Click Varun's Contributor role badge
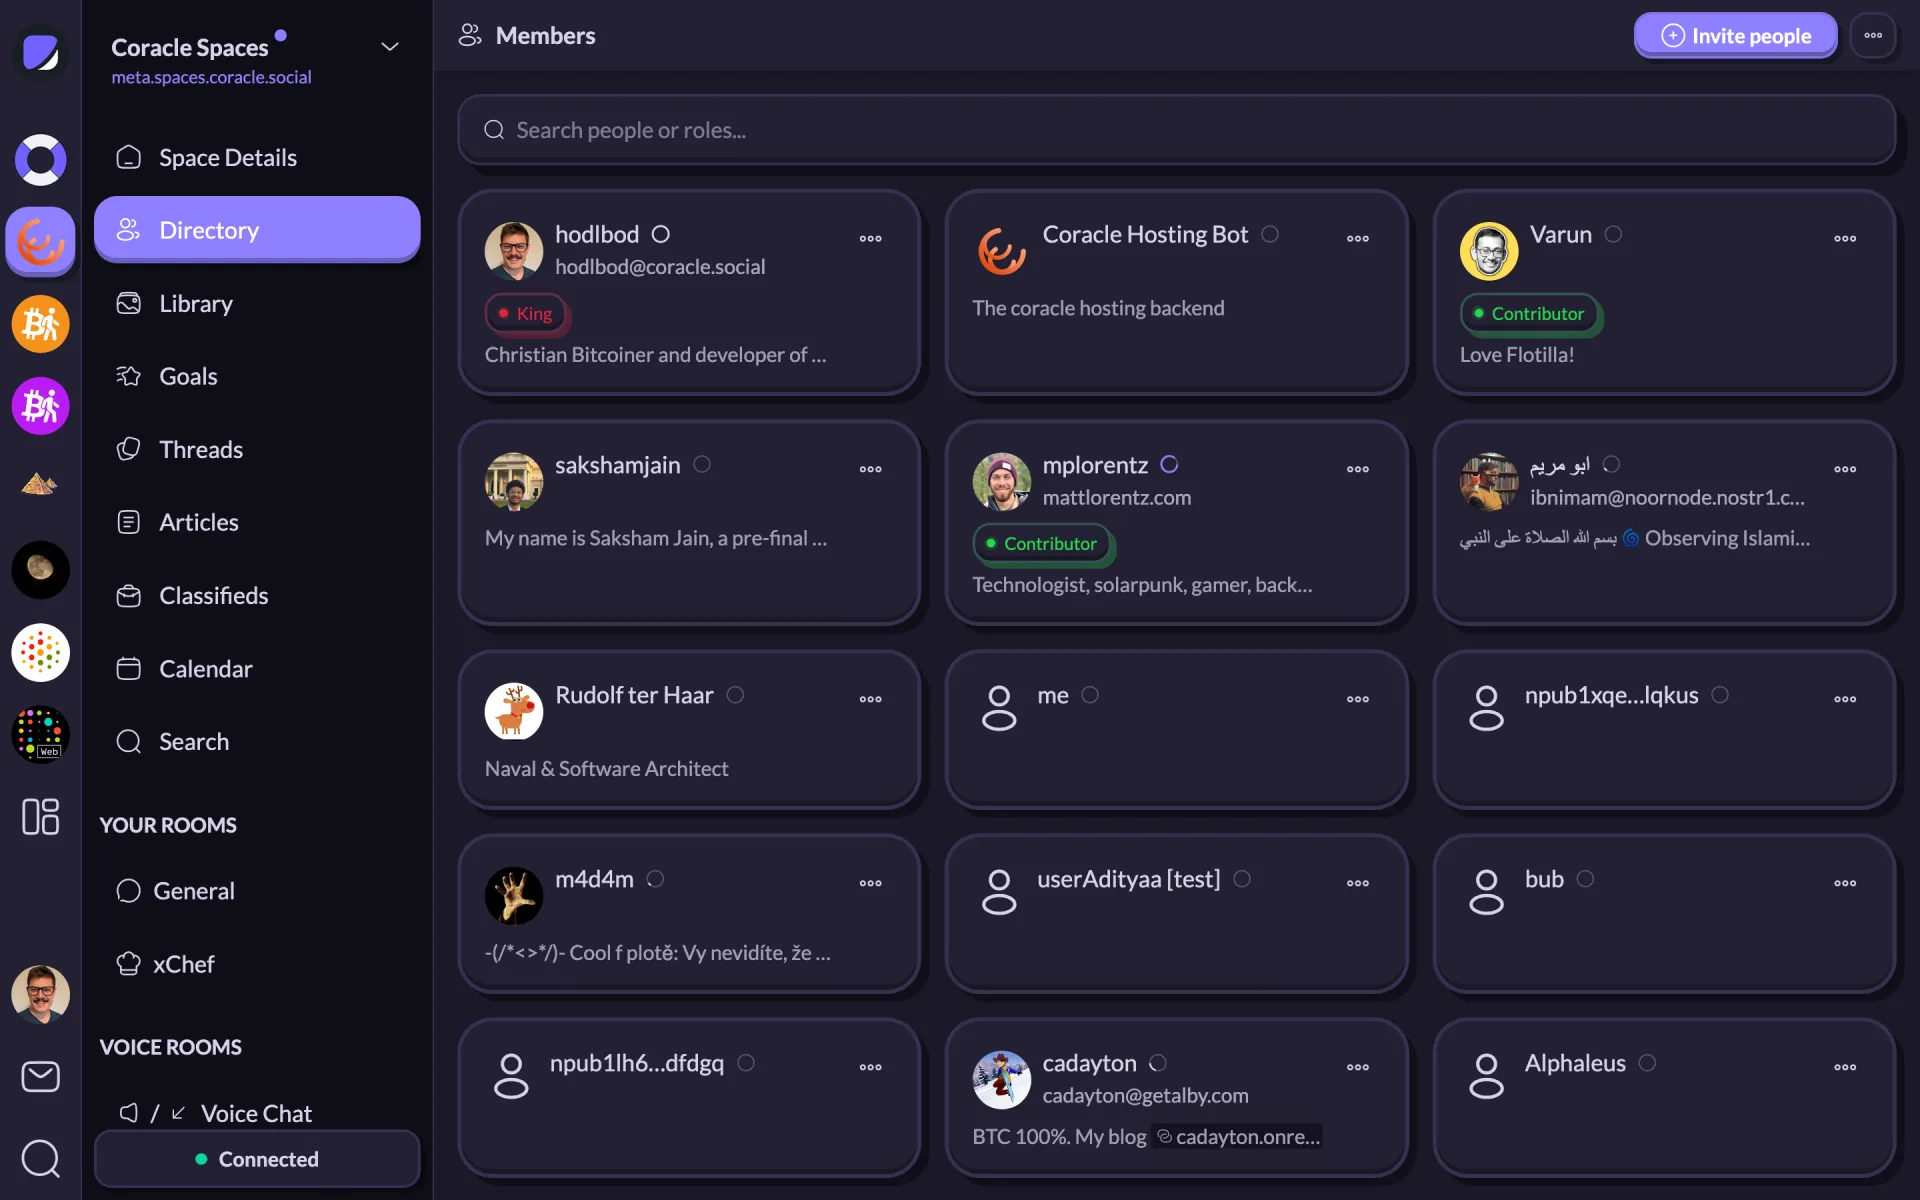Screen dimensions: 1920x1200 click(1530, 314)
